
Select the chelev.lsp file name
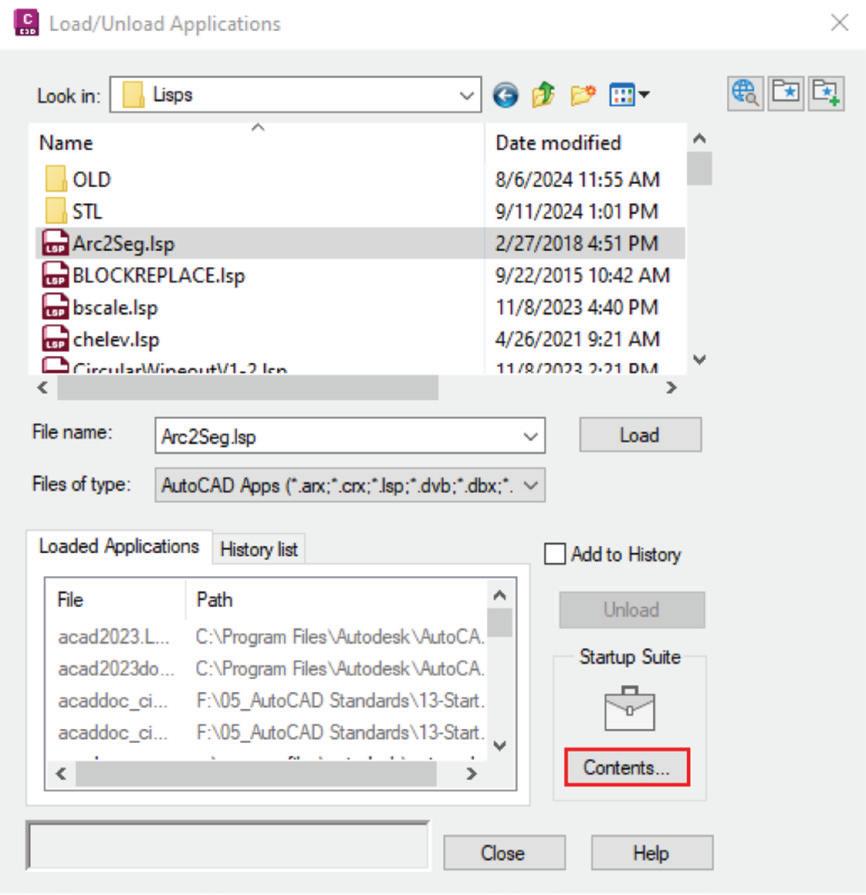[x=116, y=340]
